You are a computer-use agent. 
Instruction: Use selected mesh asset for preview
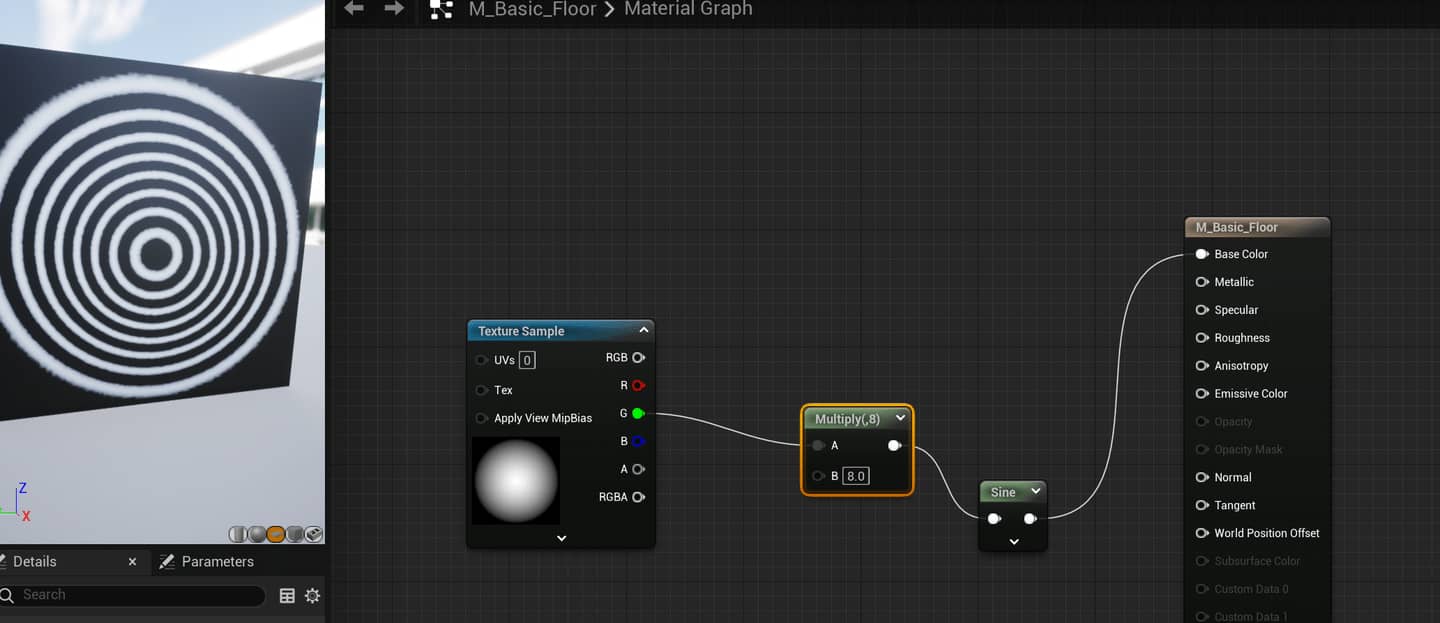pyautogui.click(x=314, y=534)
